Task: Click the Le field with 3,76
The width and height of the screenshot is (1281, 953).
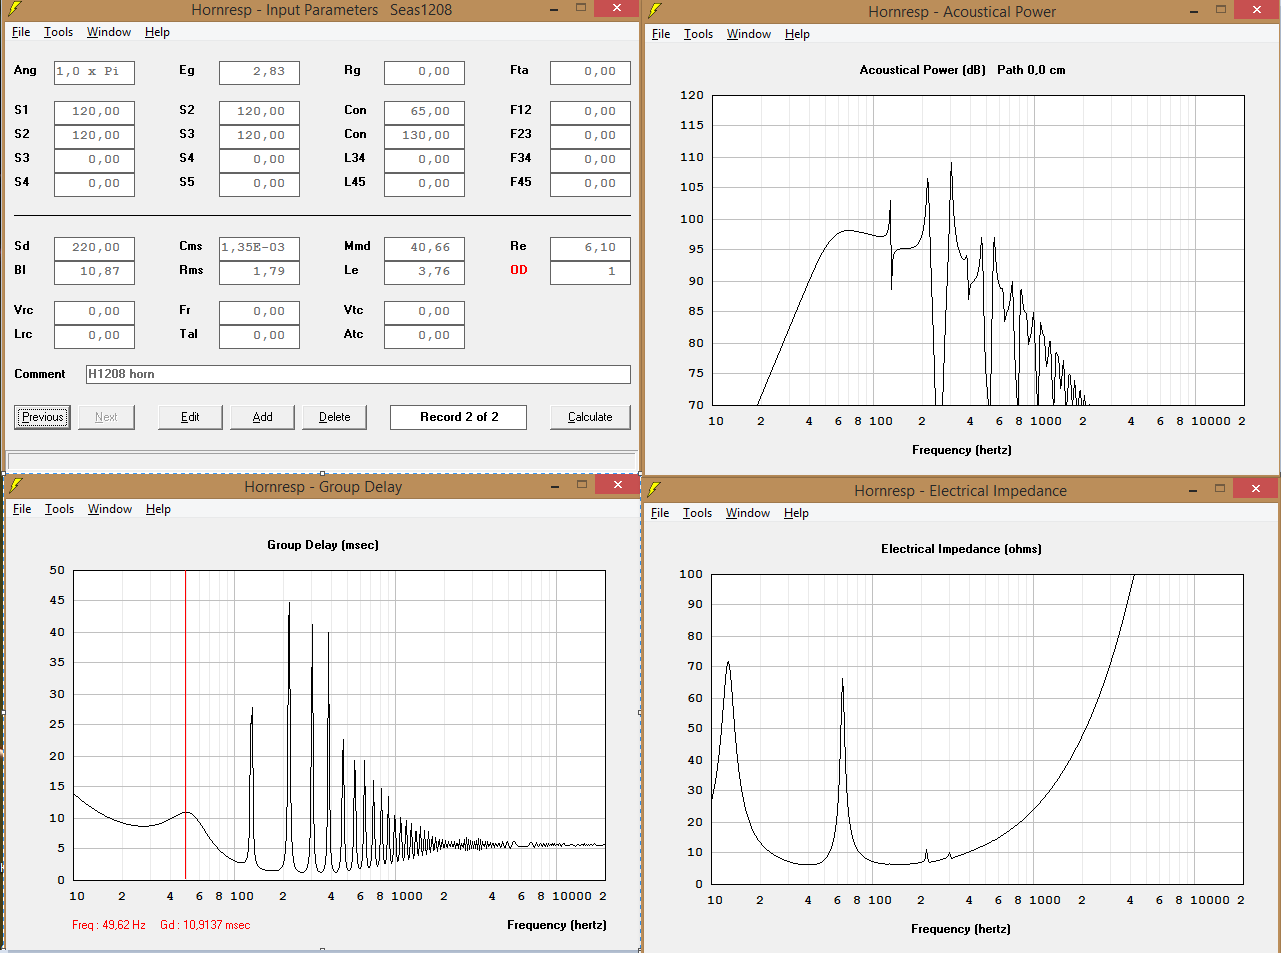Action: [424, 272]
